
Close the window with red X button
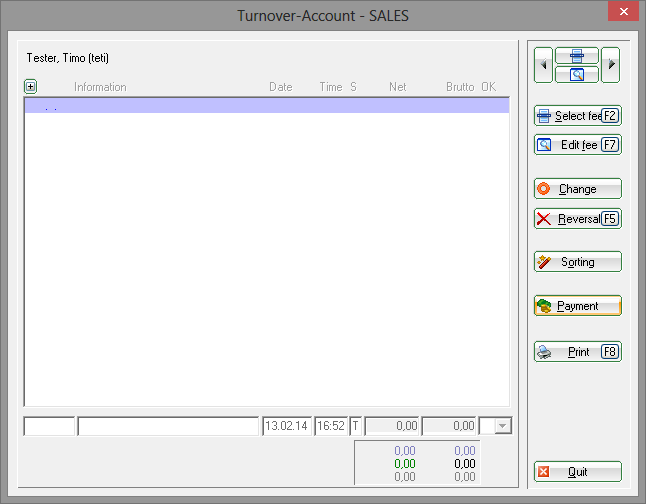(x=623, y=11)
